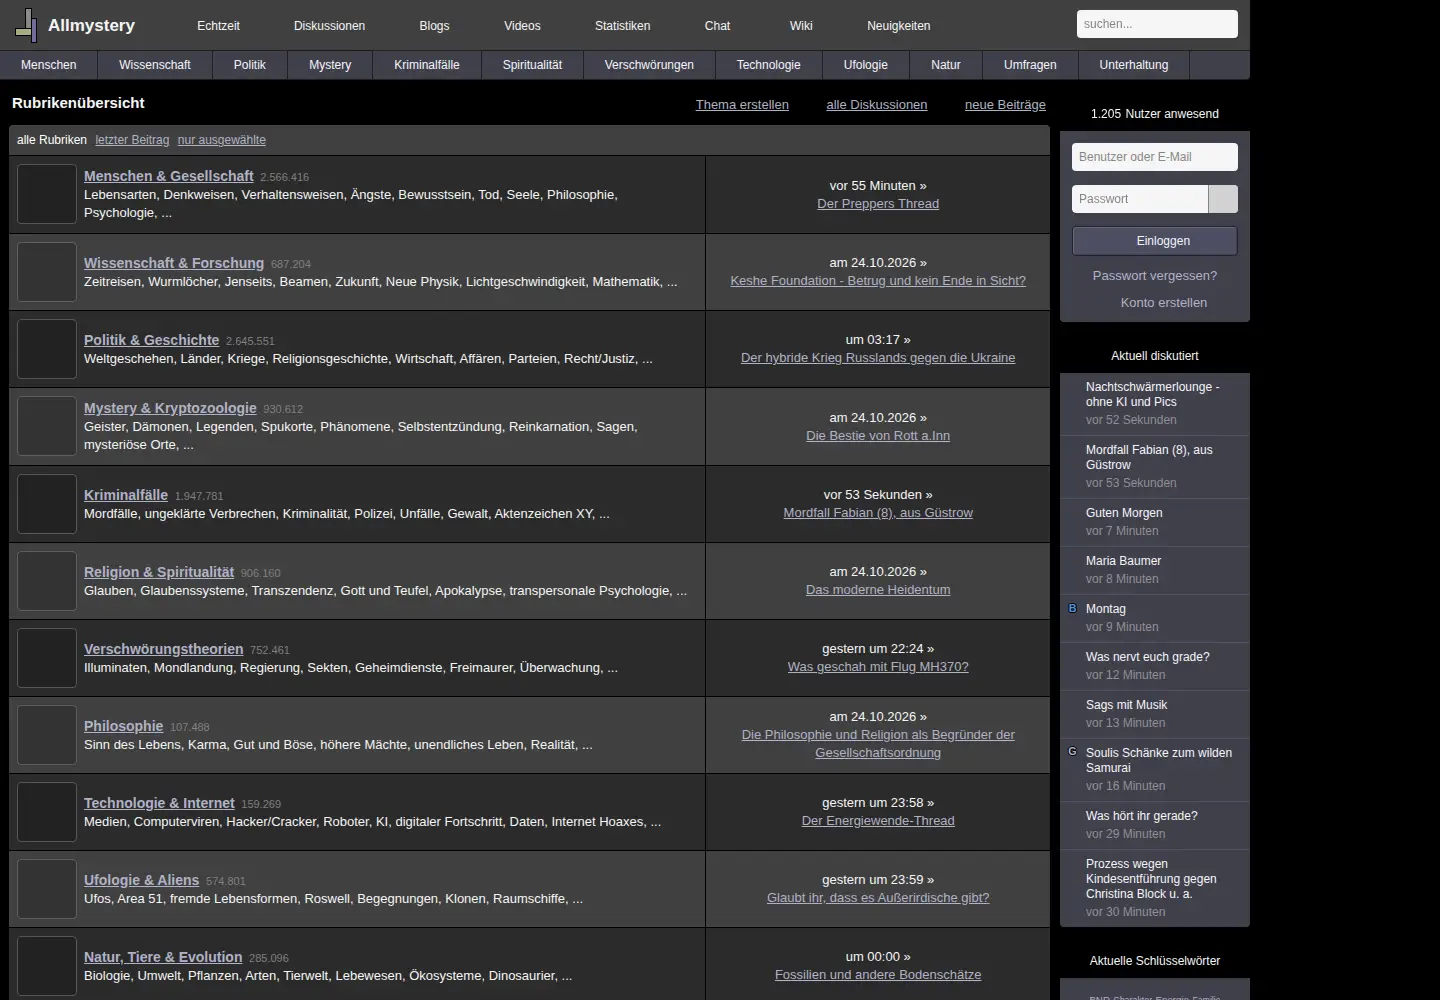Select the Wissenschaft category tab
Viewport: 1440px width, 1000px height.
155,65
